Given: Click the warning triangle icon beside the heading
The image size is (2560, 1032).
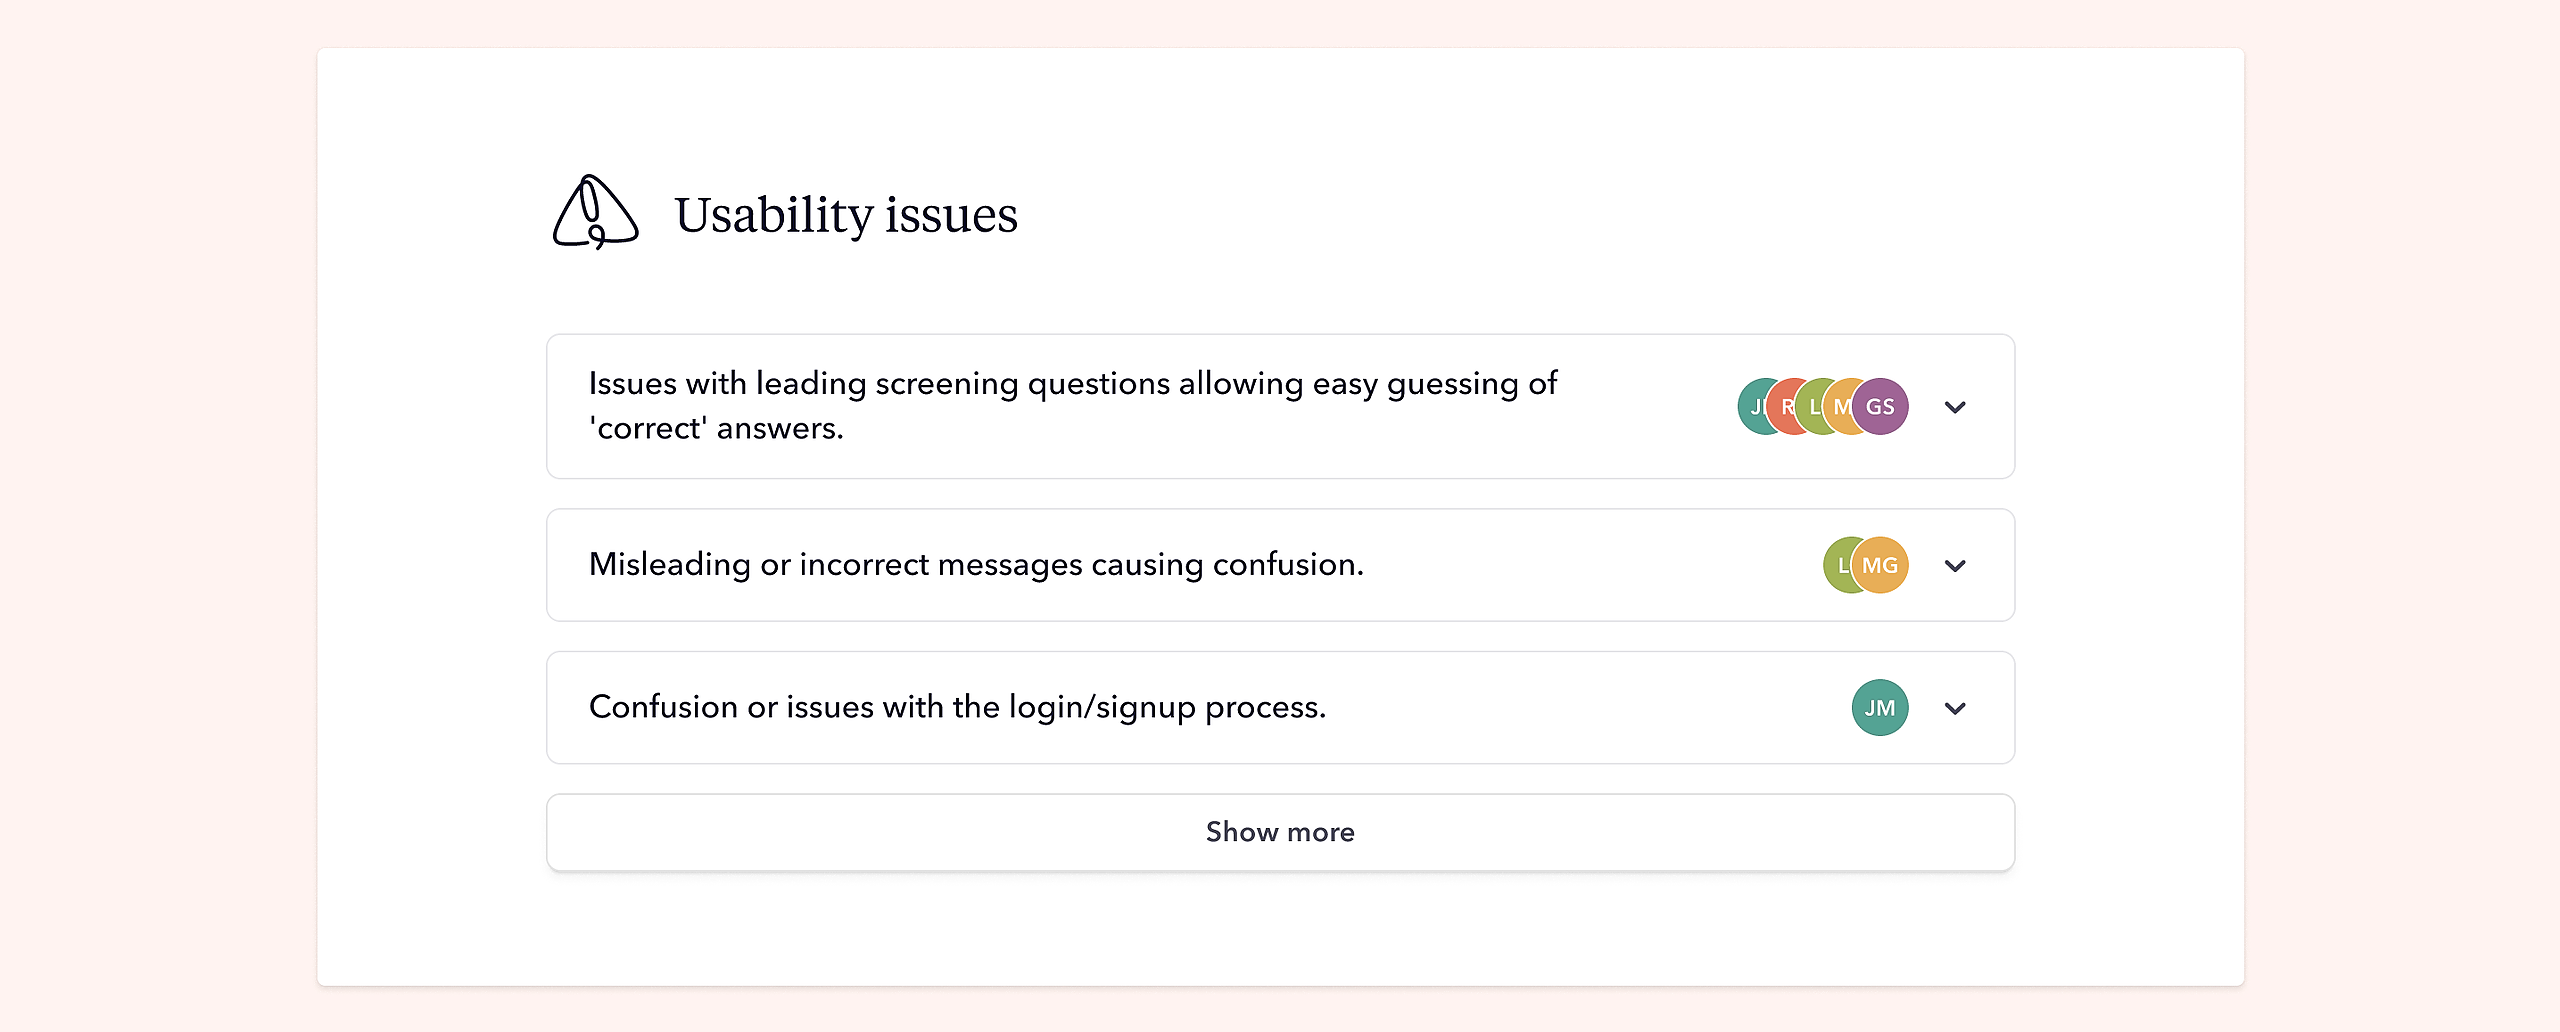Looking at the screenshot, I should tap(595, 212).
